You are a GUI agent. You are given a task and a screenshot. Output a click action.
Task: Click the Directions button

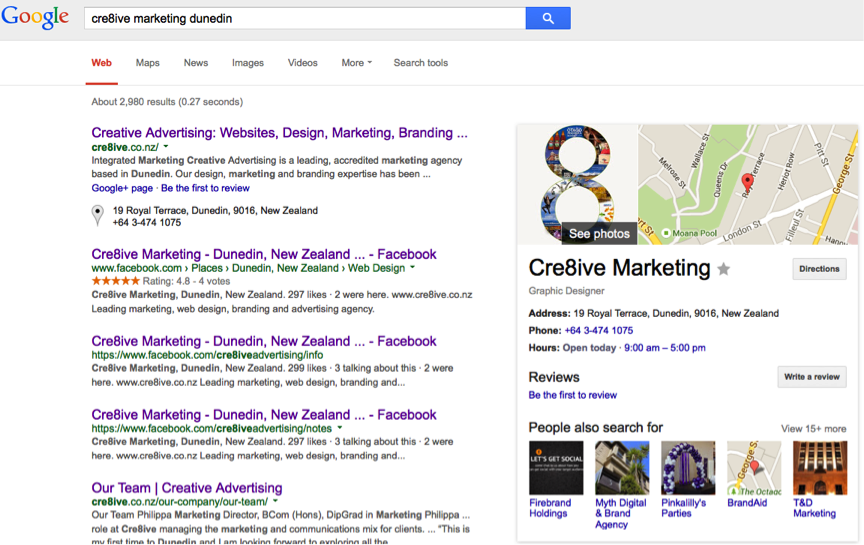click(819, 269)
